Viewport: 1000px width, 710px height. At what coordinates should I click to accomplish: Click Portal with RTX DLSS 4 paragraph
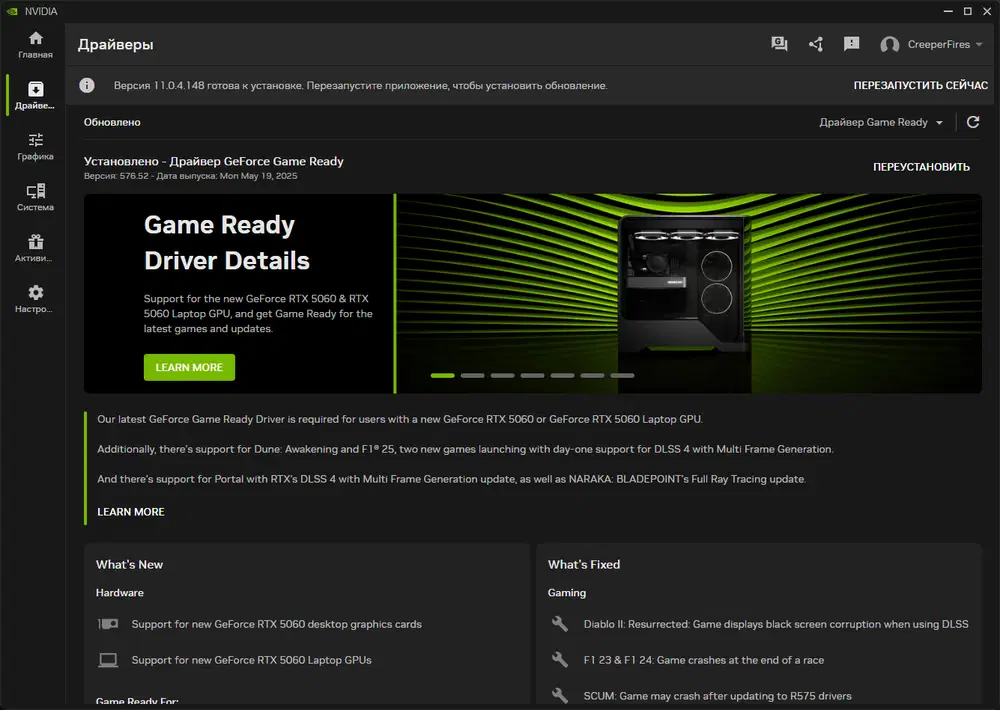452,479
